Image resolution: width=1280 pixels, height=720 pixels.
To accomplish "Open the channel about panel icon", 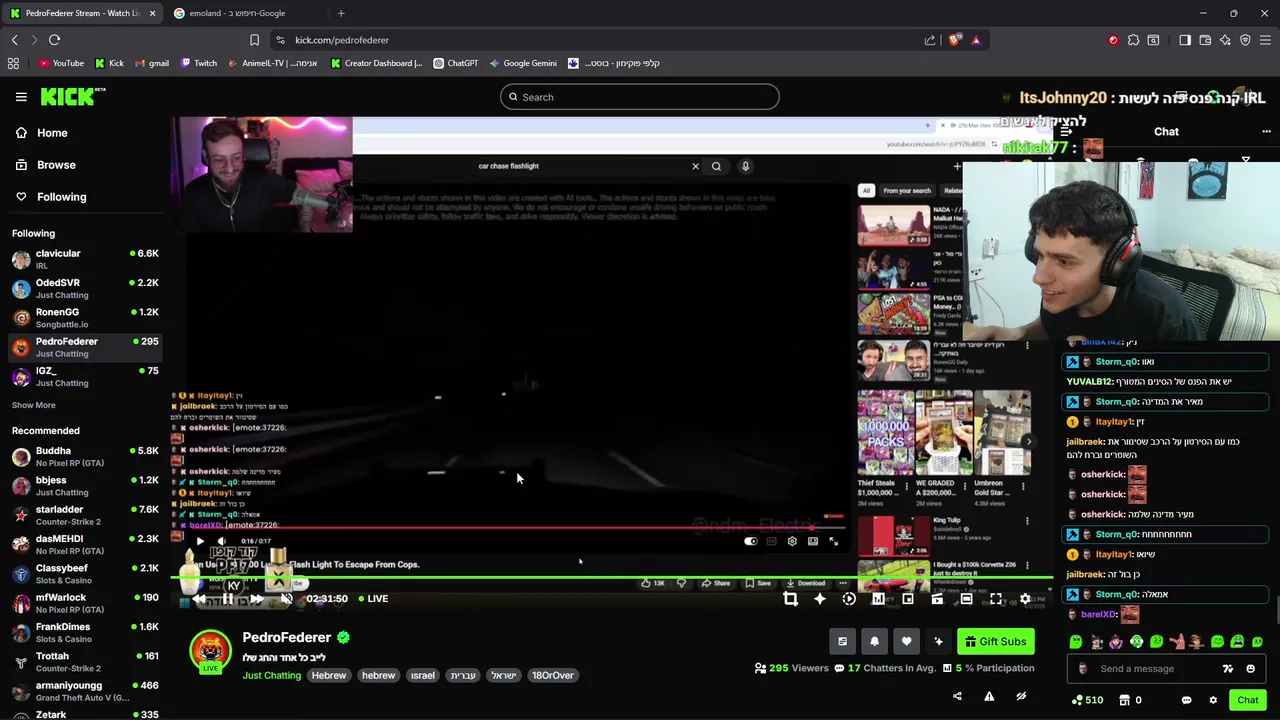I will tap(842, 642).
